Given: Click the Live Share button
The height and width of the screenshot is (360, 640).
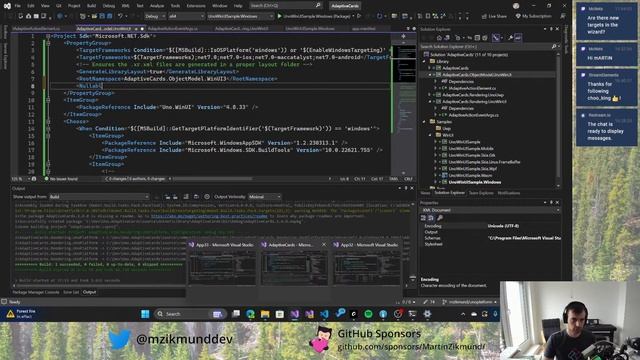Looking at the screenshot, I should click(494, 16).
